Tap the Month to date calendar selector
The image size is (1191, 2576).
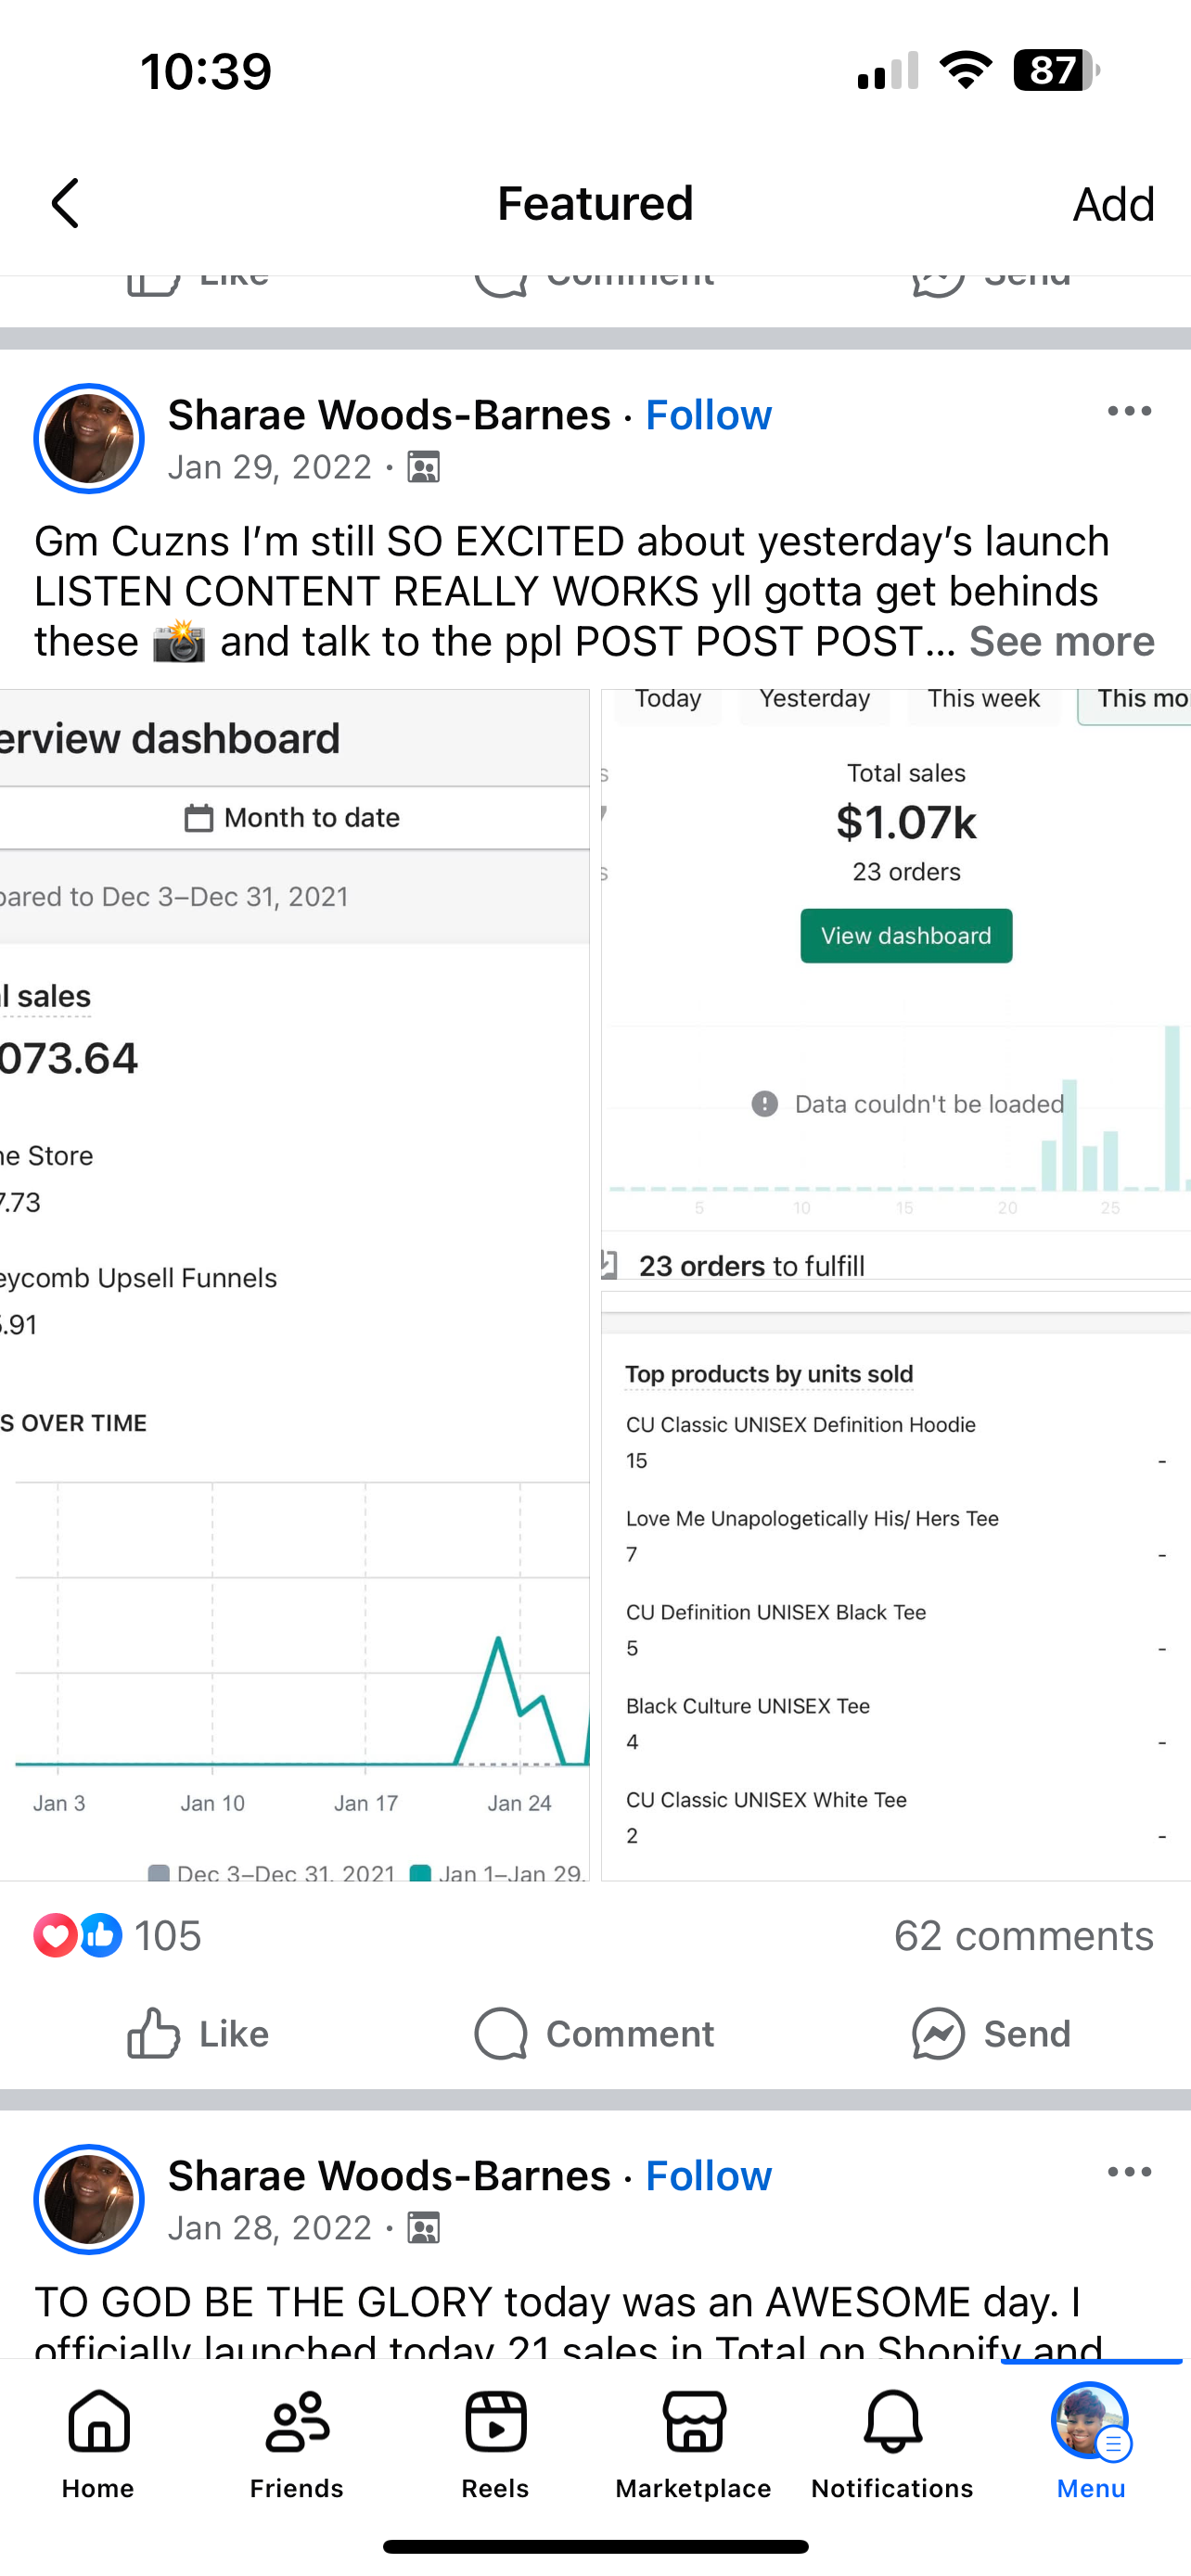point(293,818)
